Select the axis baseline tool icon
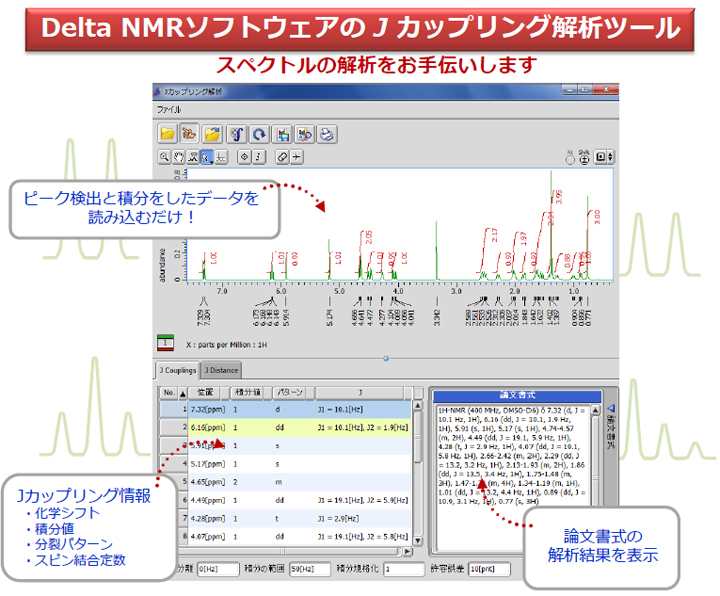Screen dimensions: 720x596 [221, 157]
